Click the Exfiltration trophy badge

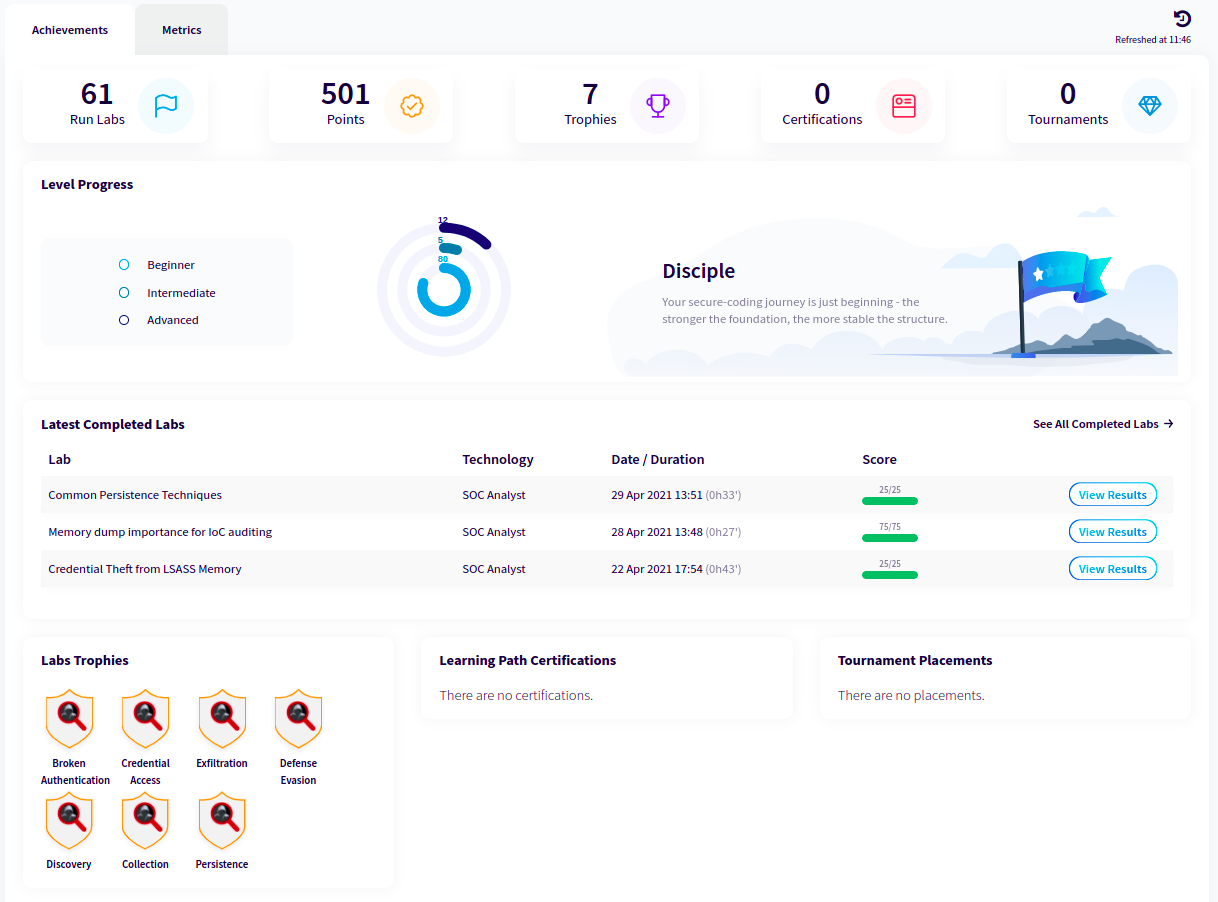coord(221,719)
